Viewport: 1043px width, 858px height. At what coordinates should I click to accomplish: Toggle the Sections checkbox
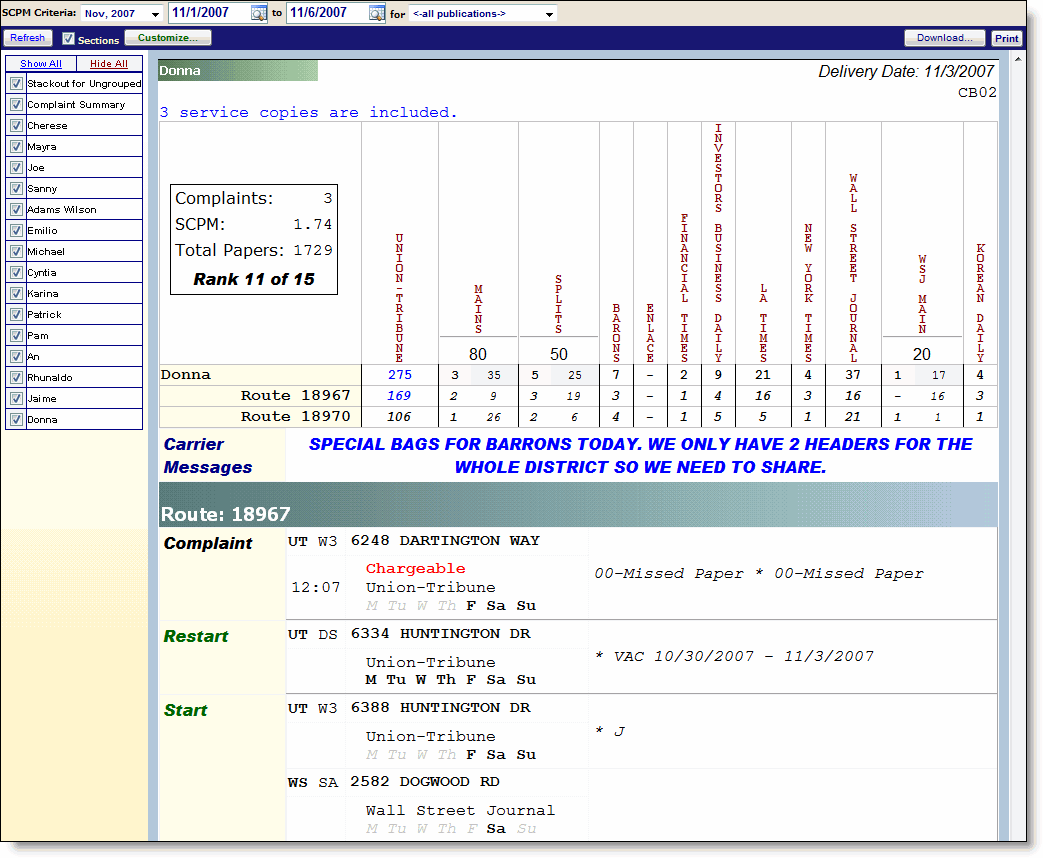(69, 39)
